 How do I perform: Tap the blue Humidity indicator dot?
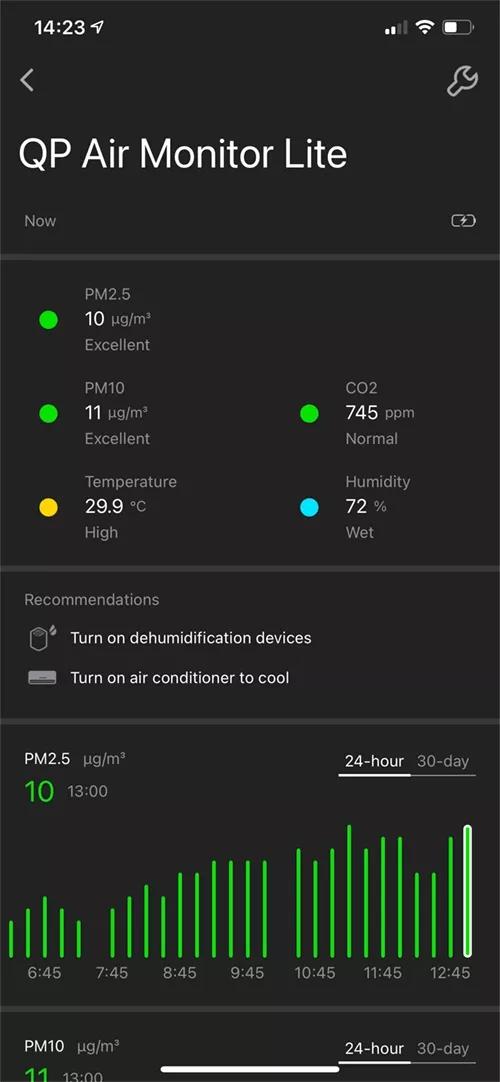[310, 508]
